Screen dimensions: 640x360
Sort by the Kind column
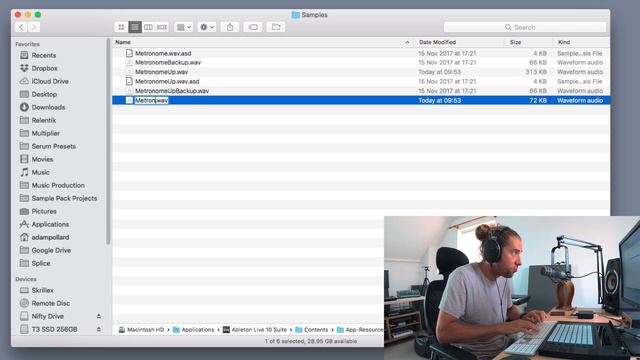point(564,42)
